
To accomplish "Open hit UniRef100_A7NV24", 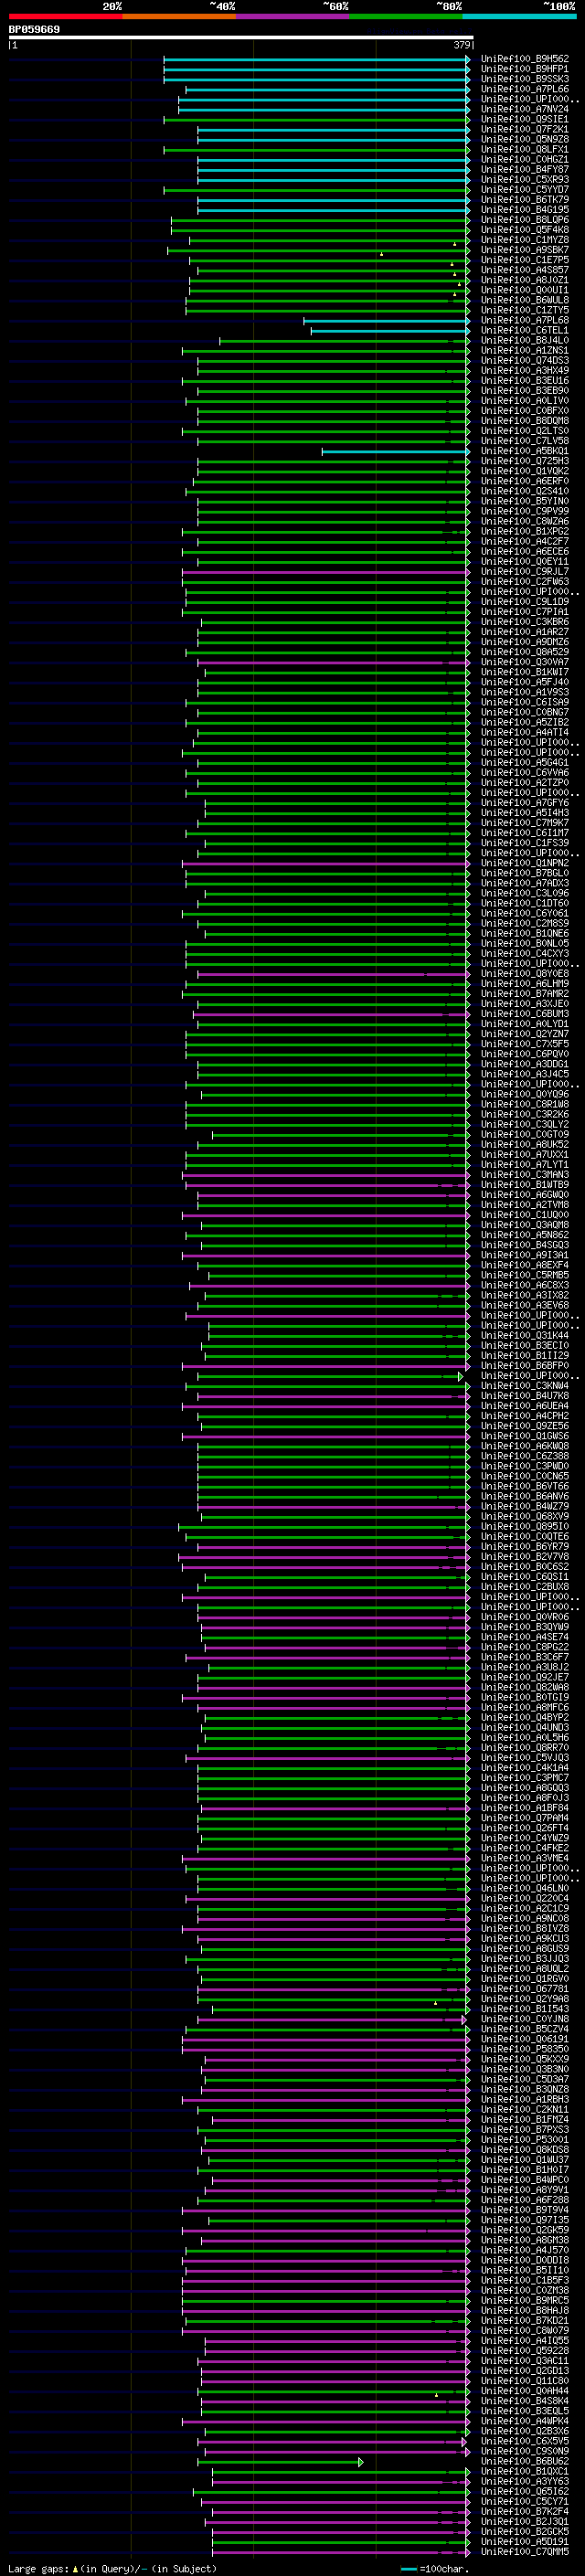I will tap(524, 109).
